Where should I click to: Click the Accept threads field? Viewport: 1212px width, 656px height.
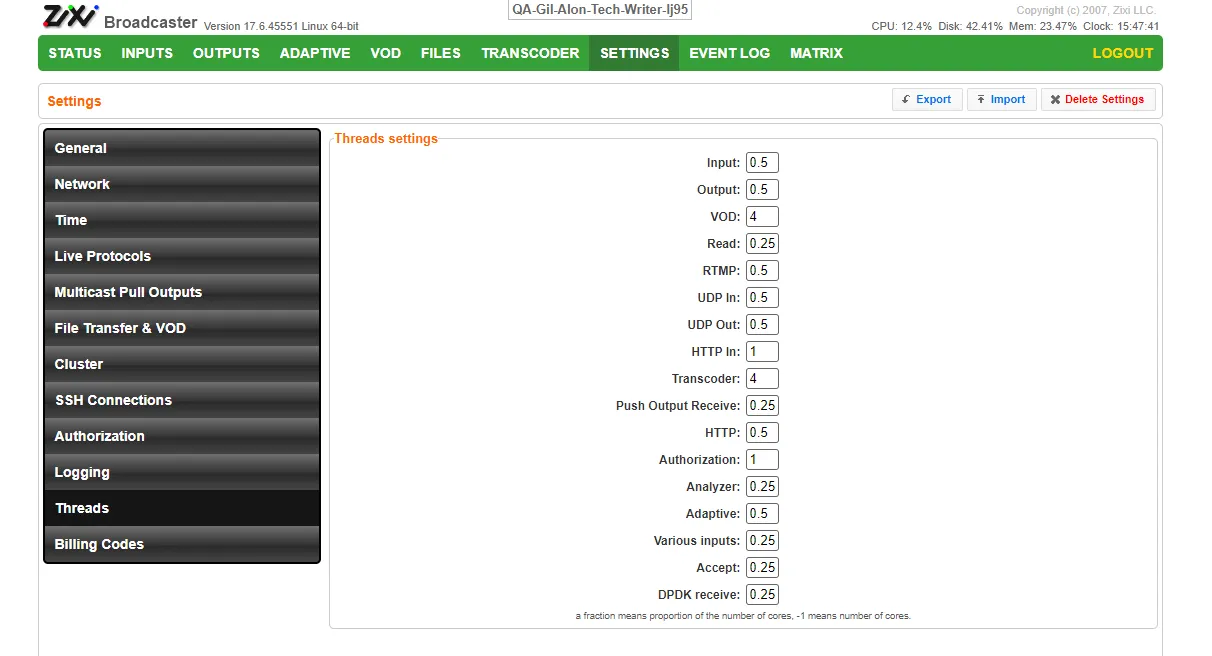pos(762,568)
